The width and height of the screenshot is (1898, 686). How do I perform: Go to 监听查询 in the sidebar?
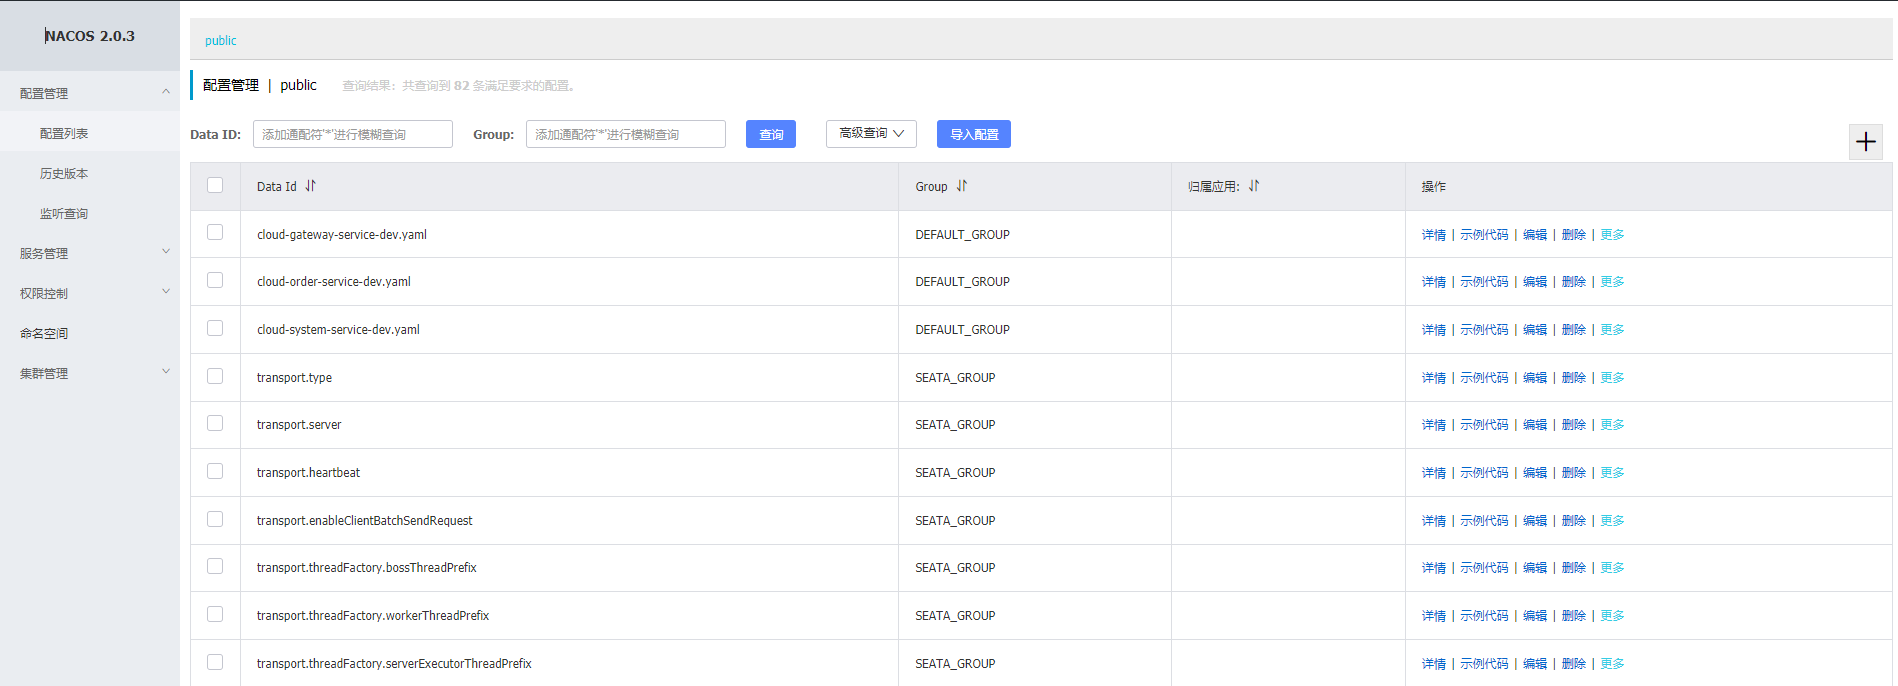click(x=64, y=213)
